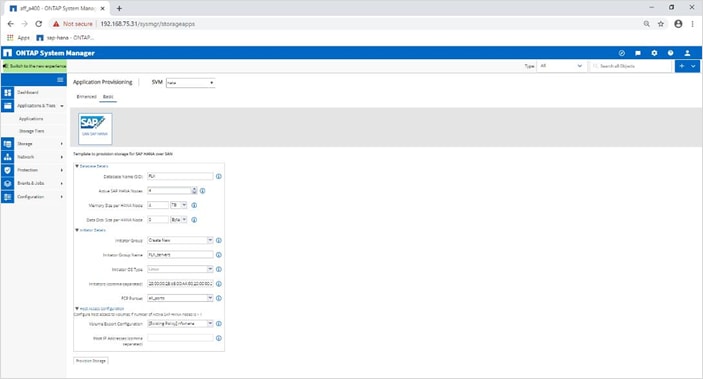Open Applications in the sidebar

coord(31,119)
